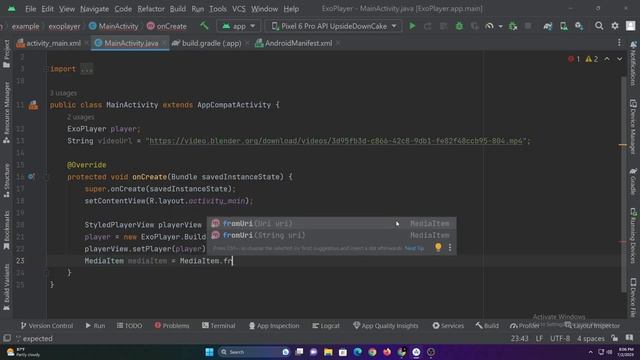
Task: Click the Windows Start button in taskbar
Action: pos(209,352)
